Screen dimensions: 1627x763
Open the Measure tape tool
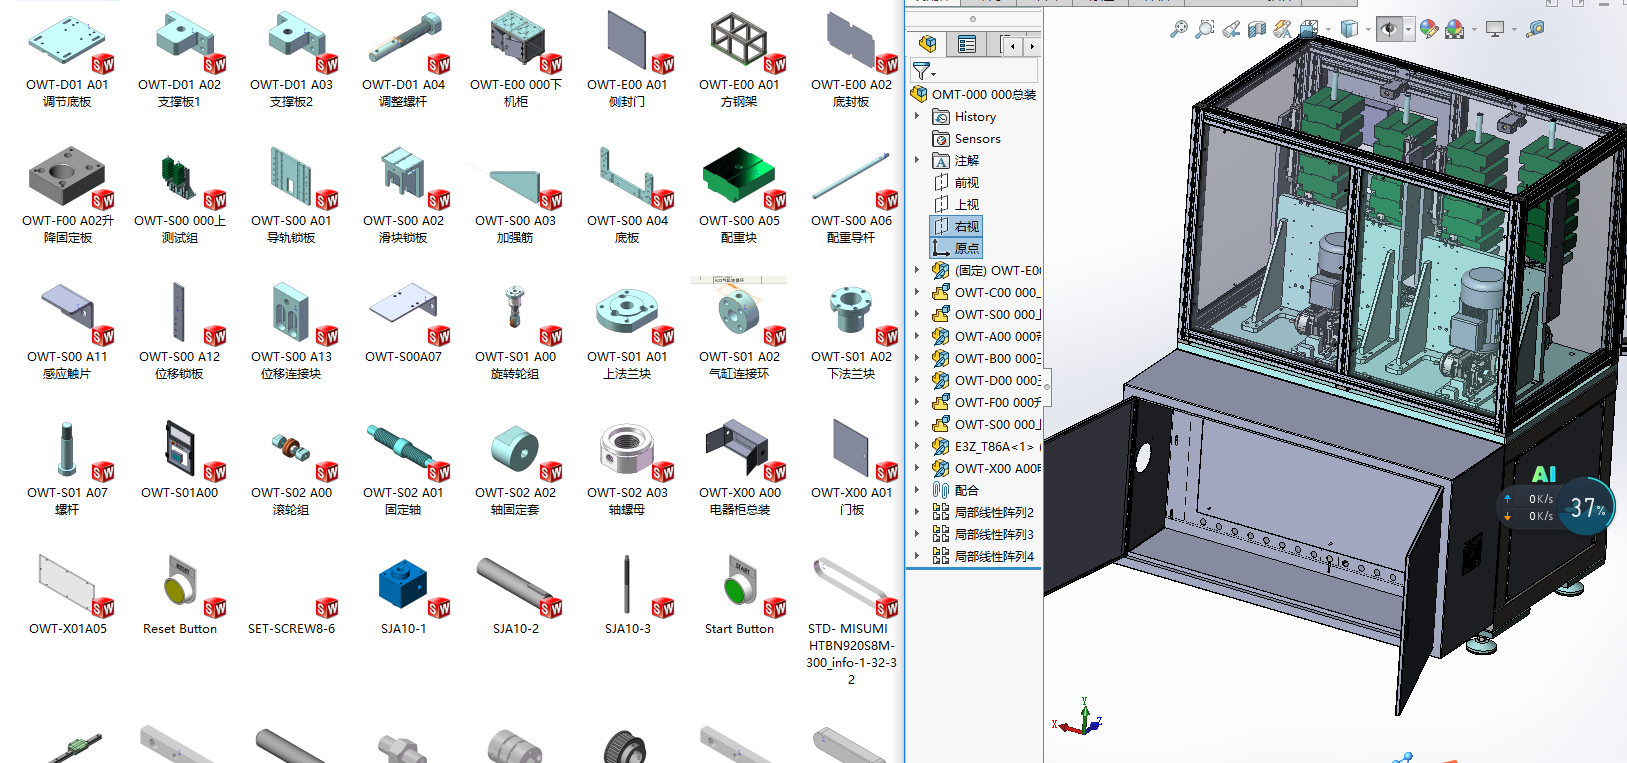tap(1535, 29)
